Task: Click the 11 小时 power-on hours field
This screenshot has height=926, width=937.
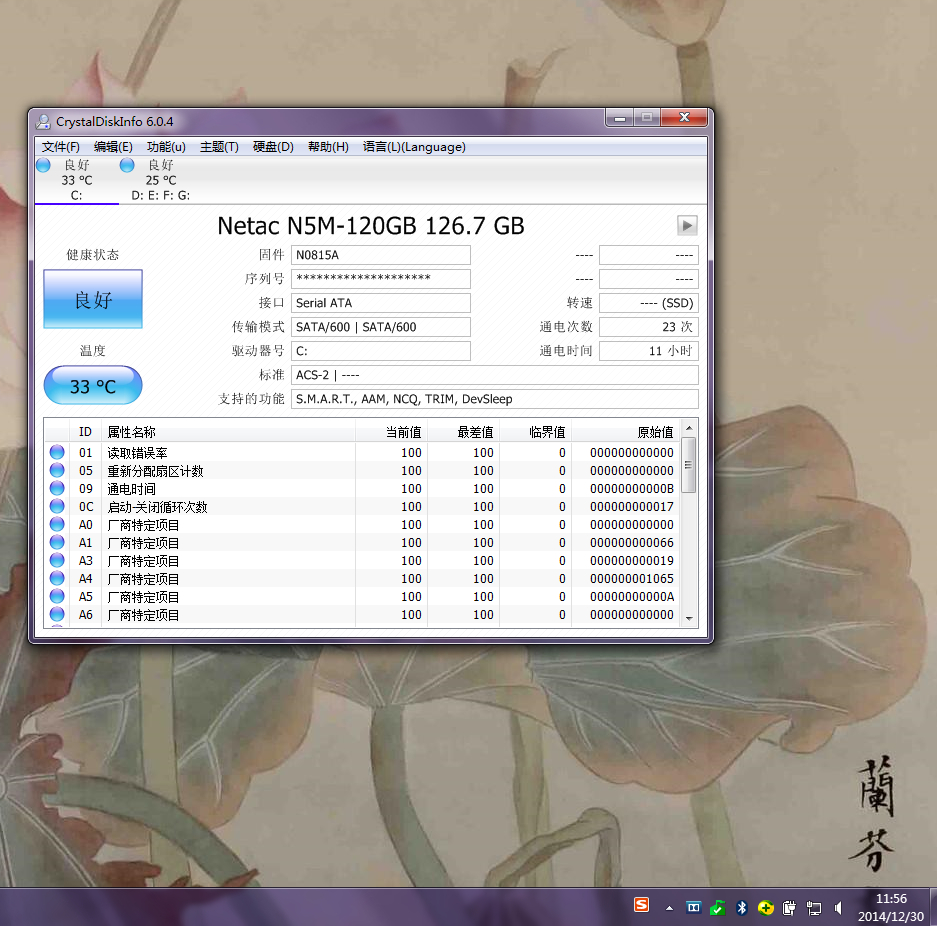Action: [649, 351]
